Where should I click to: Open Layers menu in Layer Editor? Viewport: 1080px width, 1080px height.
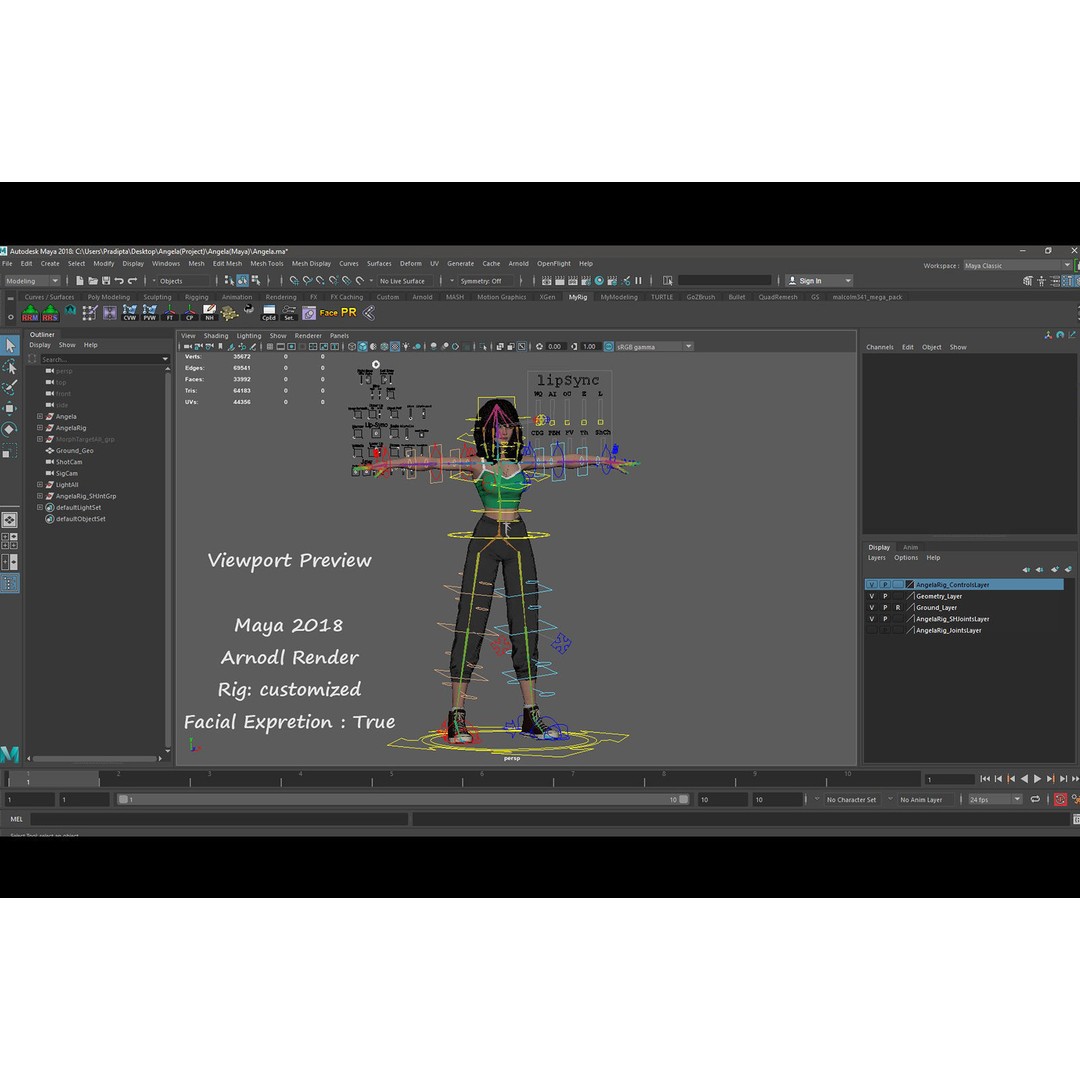point(876,557)
